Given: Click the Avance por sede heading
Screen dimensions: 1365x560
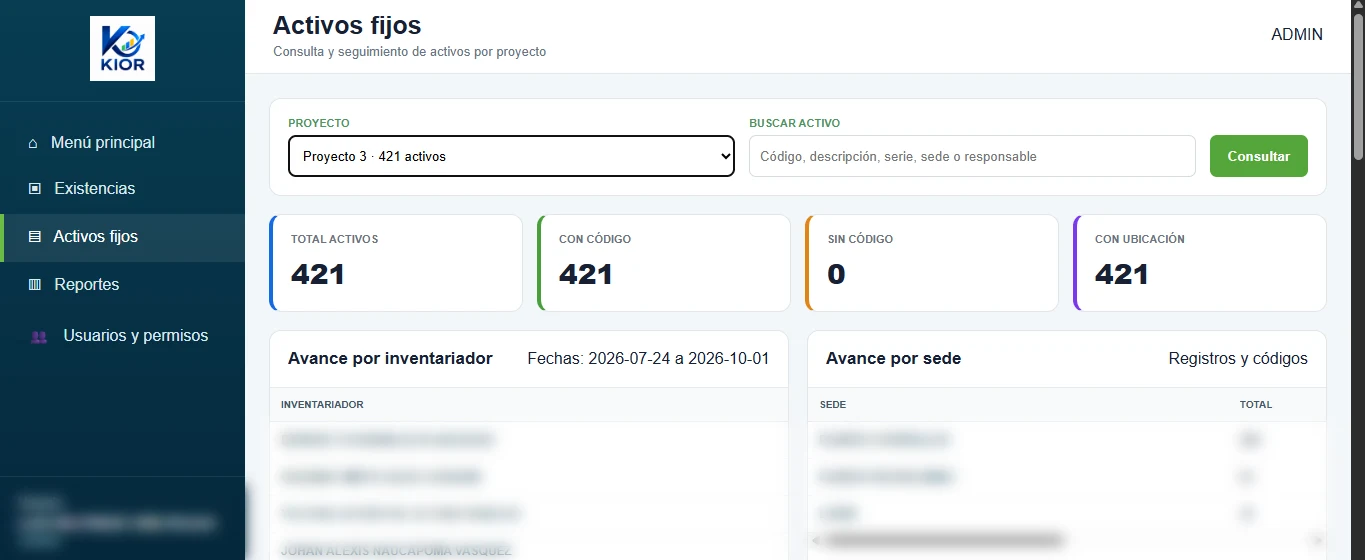Looking at the screenshot, I should (x=893, y=358).
